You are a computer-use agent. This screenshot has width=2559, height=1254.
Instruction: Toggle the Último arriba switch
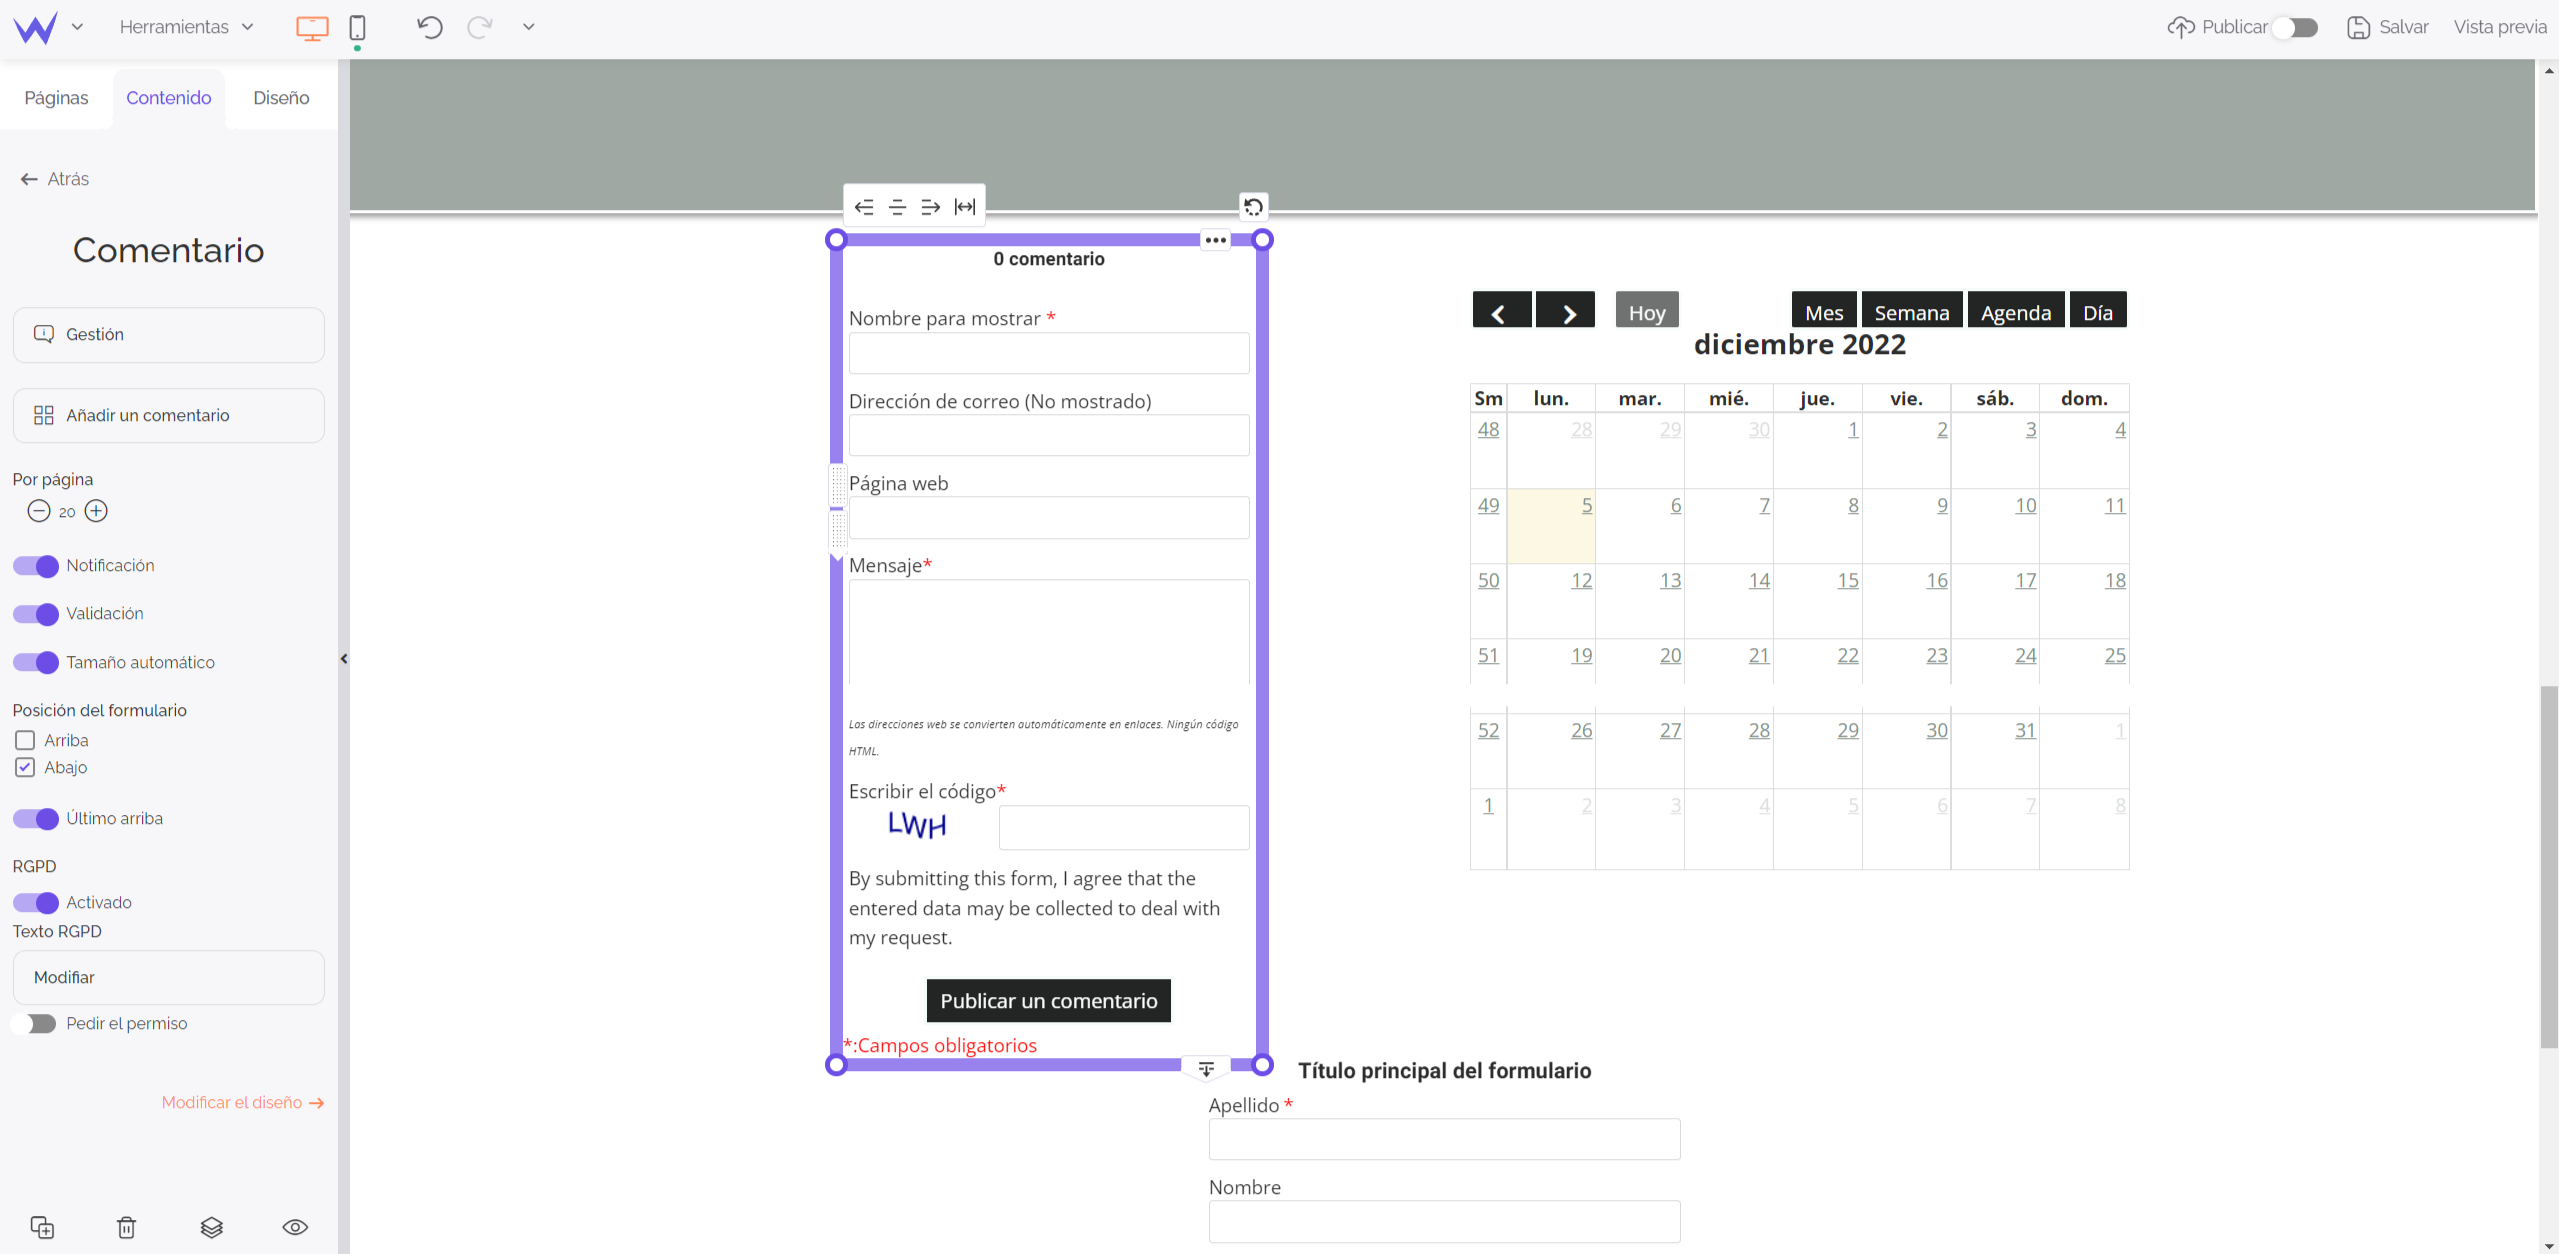pyautogui.click(x=34, y=818)
